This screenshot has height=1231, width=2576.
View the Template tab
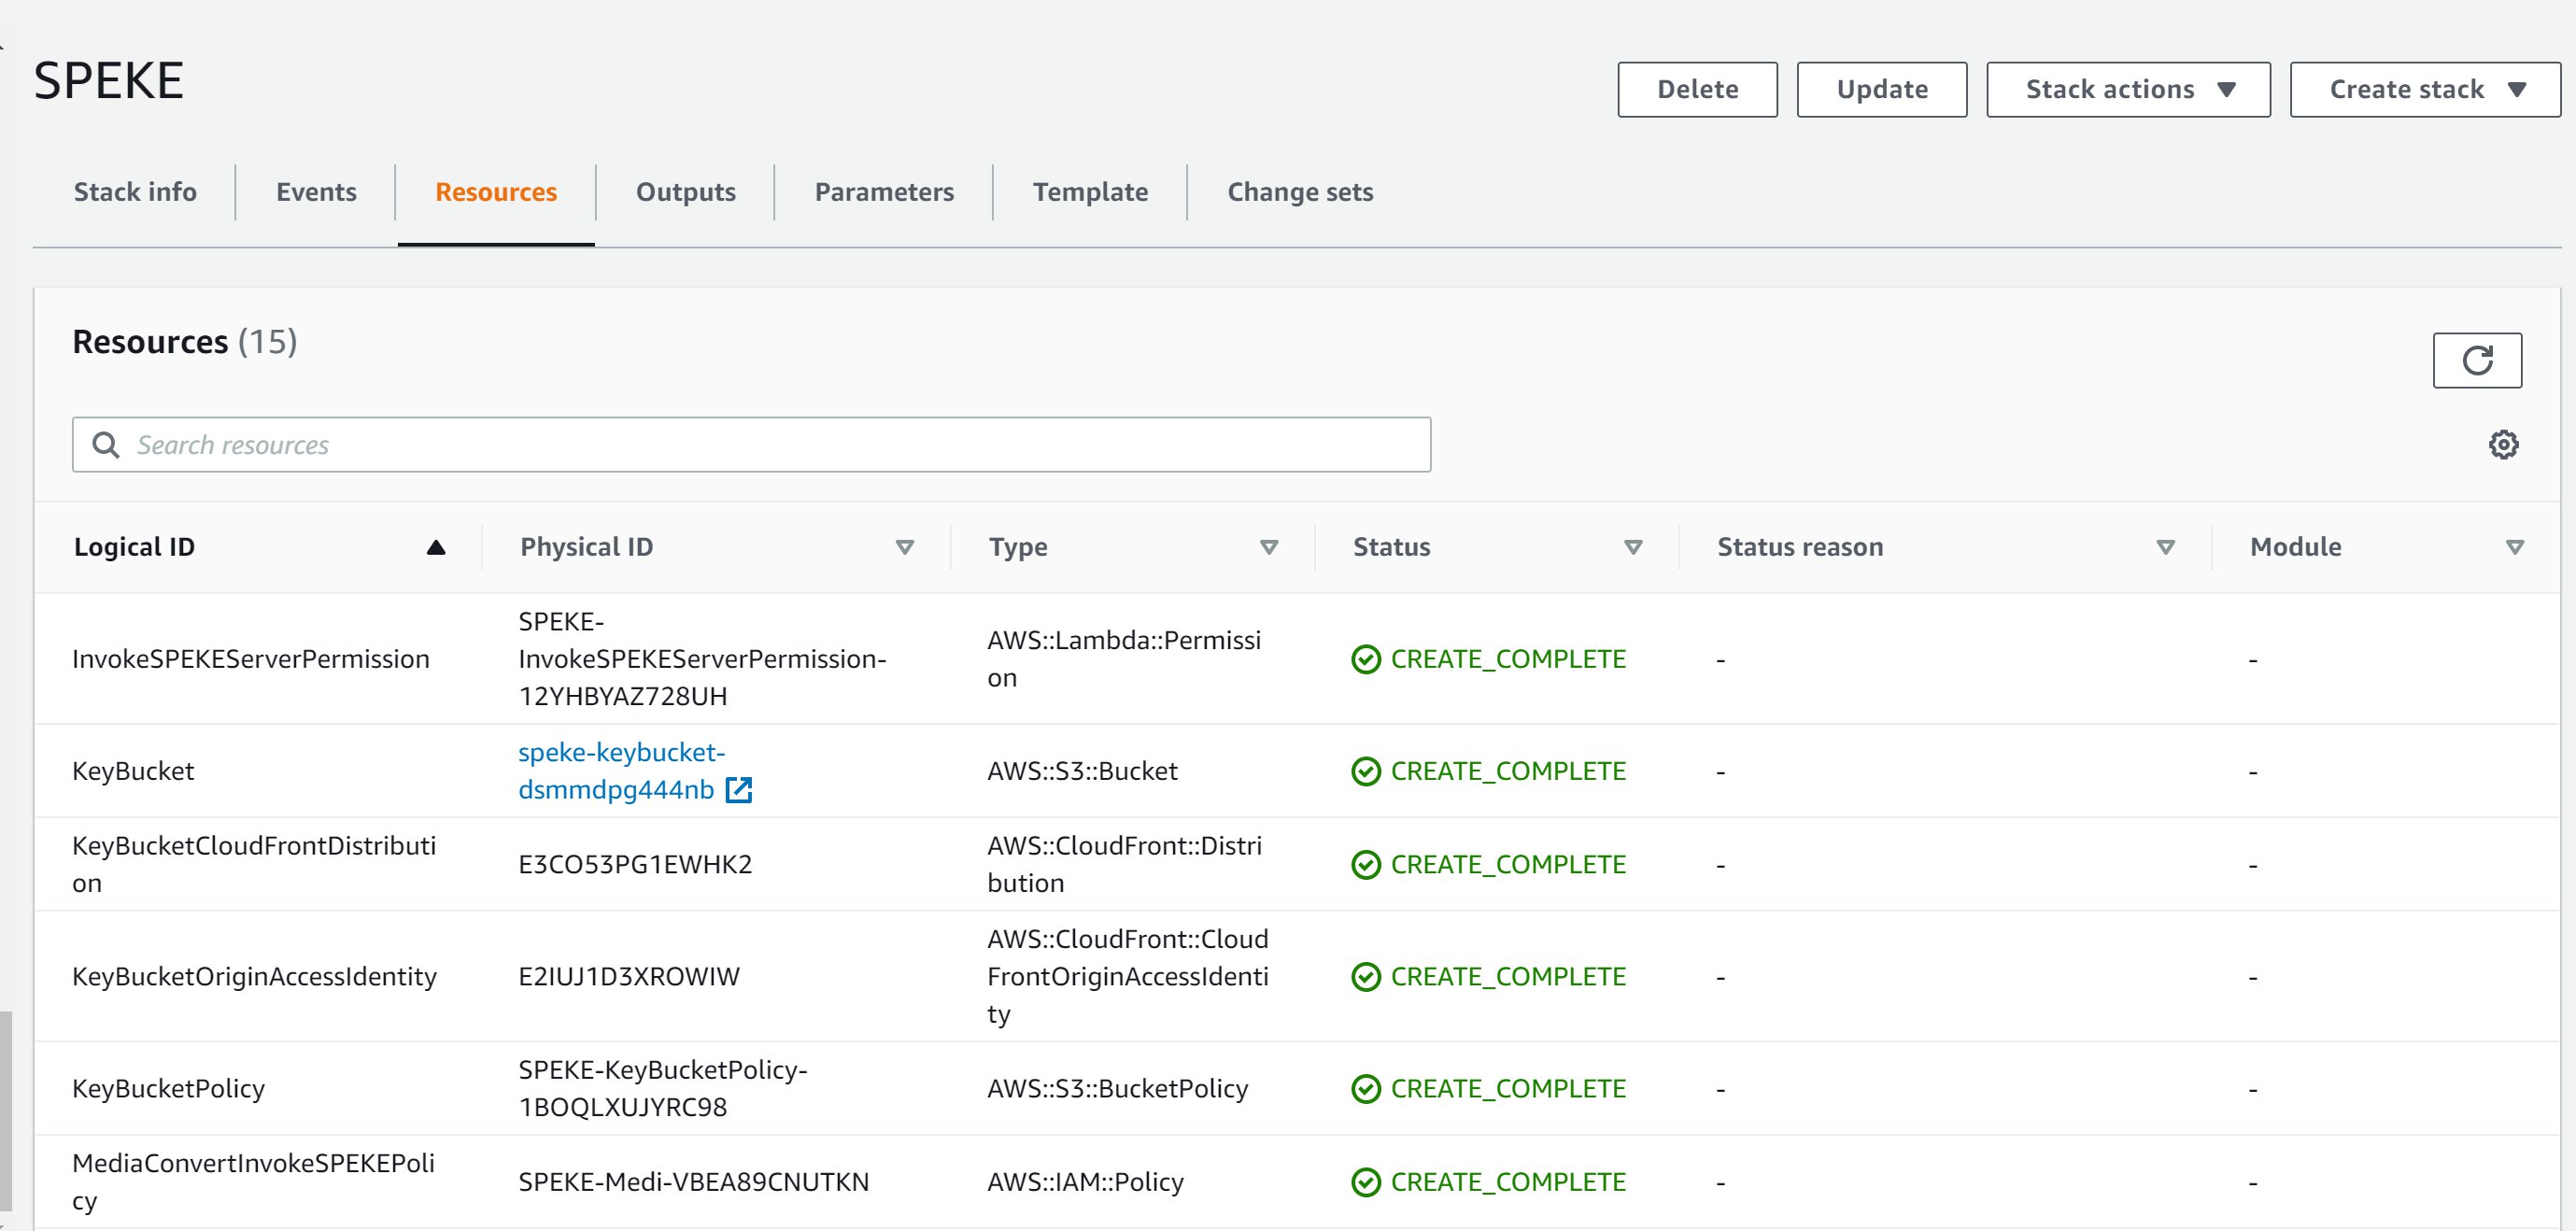click(x=1090, y=192)
